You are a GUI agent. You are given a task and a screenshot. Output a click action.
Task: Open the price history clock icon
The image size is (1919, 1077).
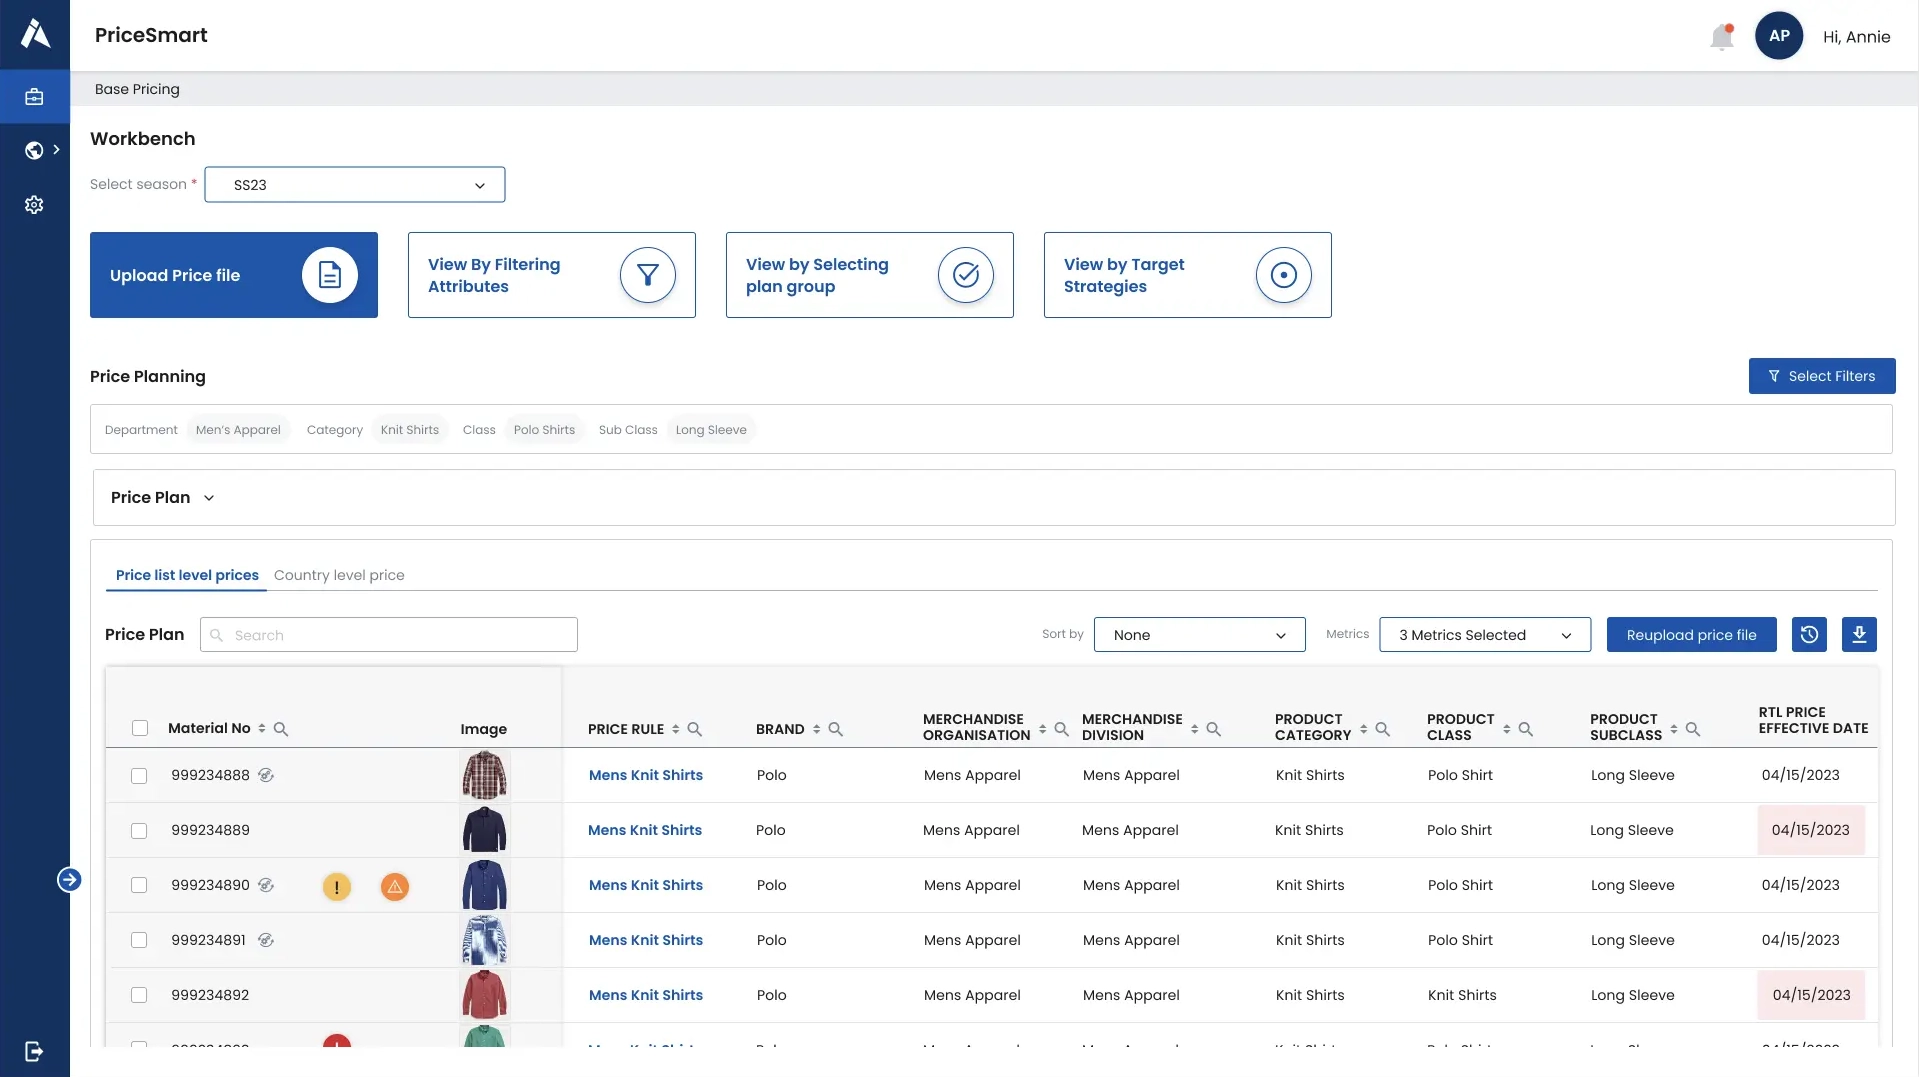(x=1809, y=635)
